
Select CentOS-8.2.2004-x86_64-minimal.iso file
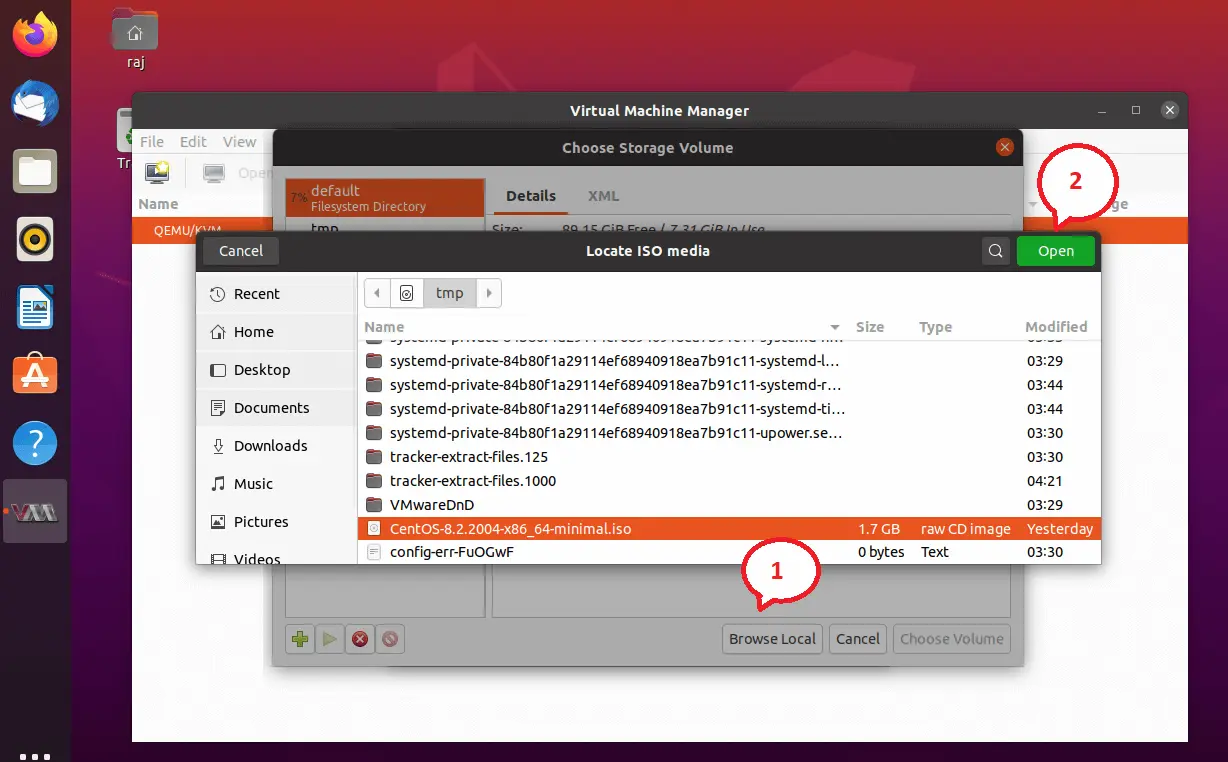tap(729, 529)
